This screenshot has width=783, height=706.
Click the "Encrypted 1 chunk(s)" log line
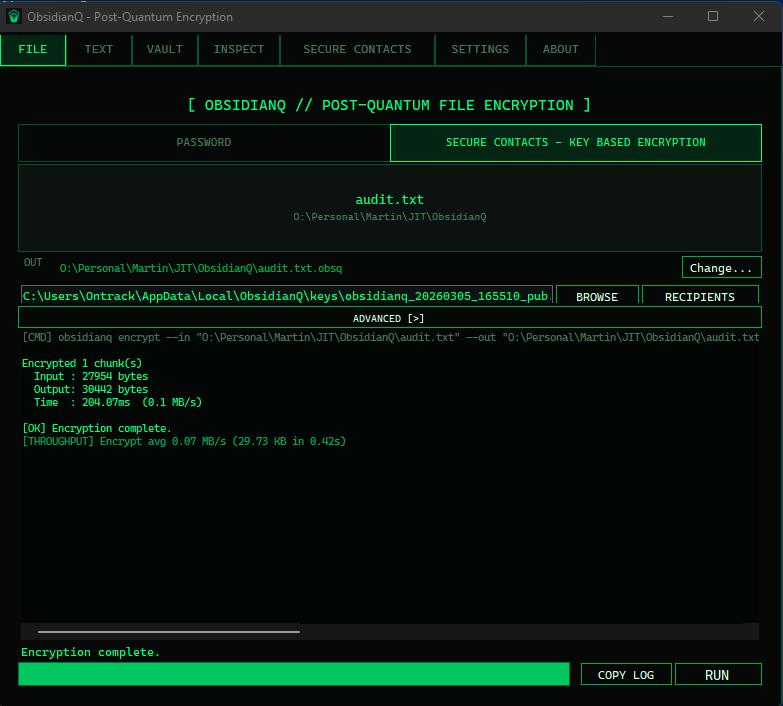coord(82,363)
